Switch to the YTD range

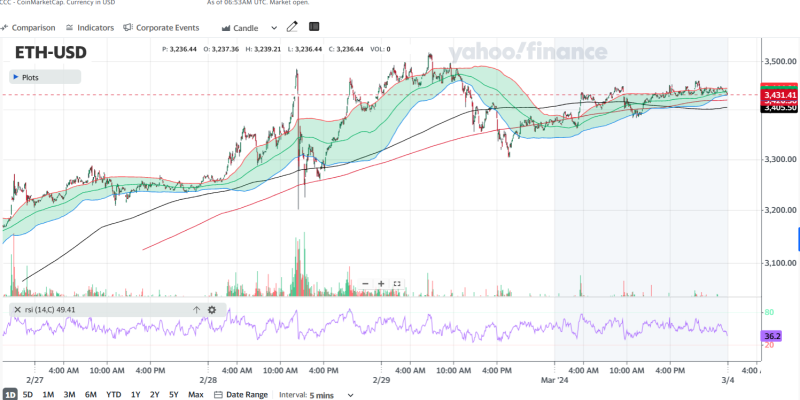click(x=114, y=394)
